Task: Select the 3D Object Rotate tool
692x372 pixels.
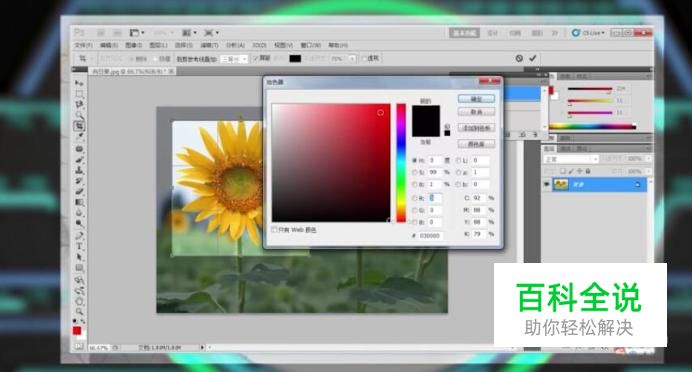Action: pos(79,280)
